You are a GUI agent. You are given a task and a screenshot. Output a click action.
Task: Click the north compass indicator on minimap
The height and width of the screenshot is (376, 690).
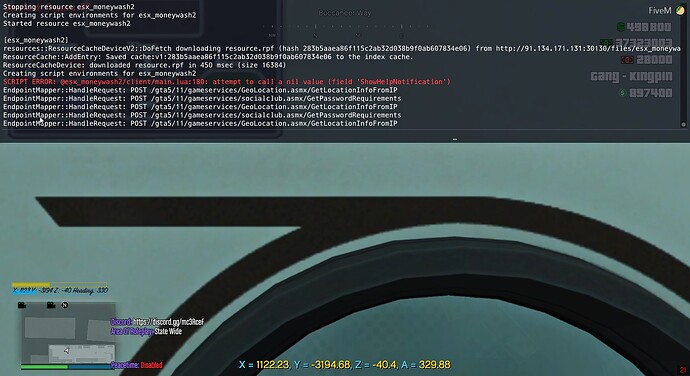[x=65, y=305]
